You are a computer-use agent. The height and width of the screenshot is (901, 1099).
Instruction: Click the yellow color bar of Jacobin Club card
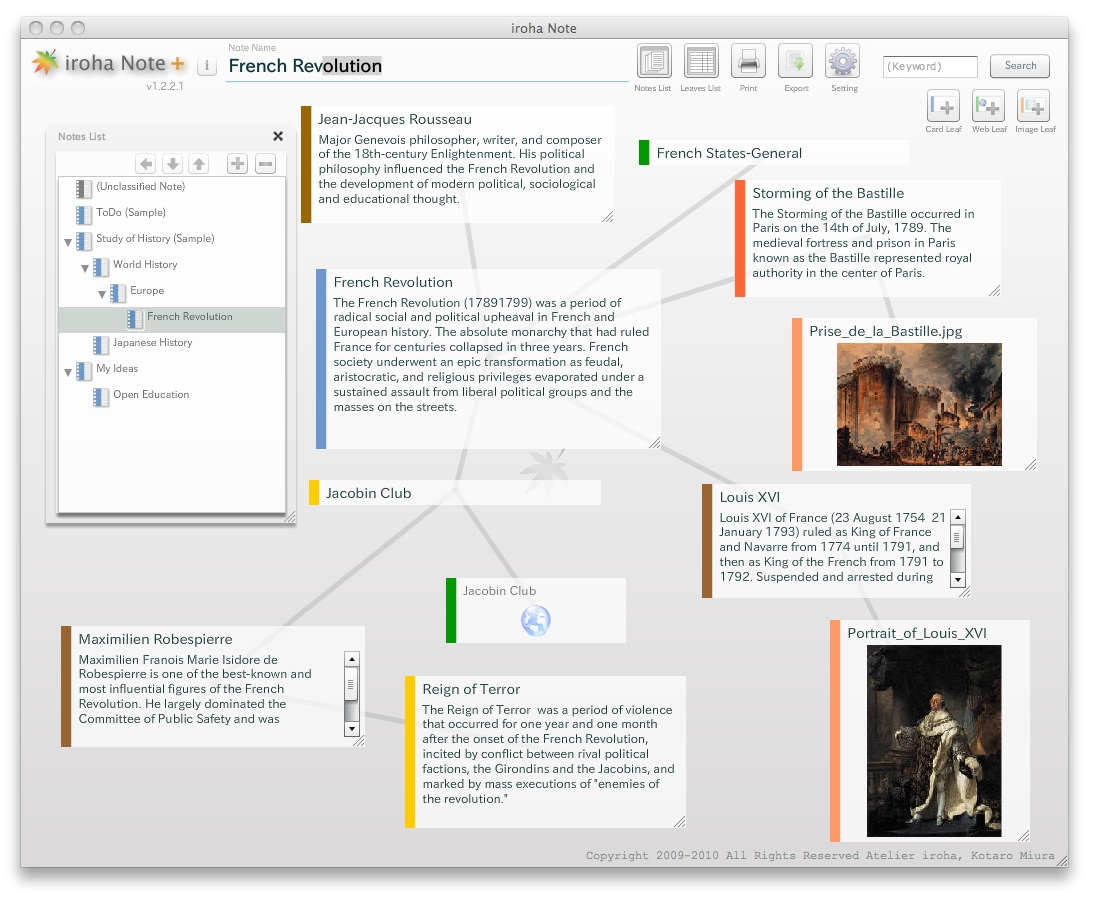point(314,493)
